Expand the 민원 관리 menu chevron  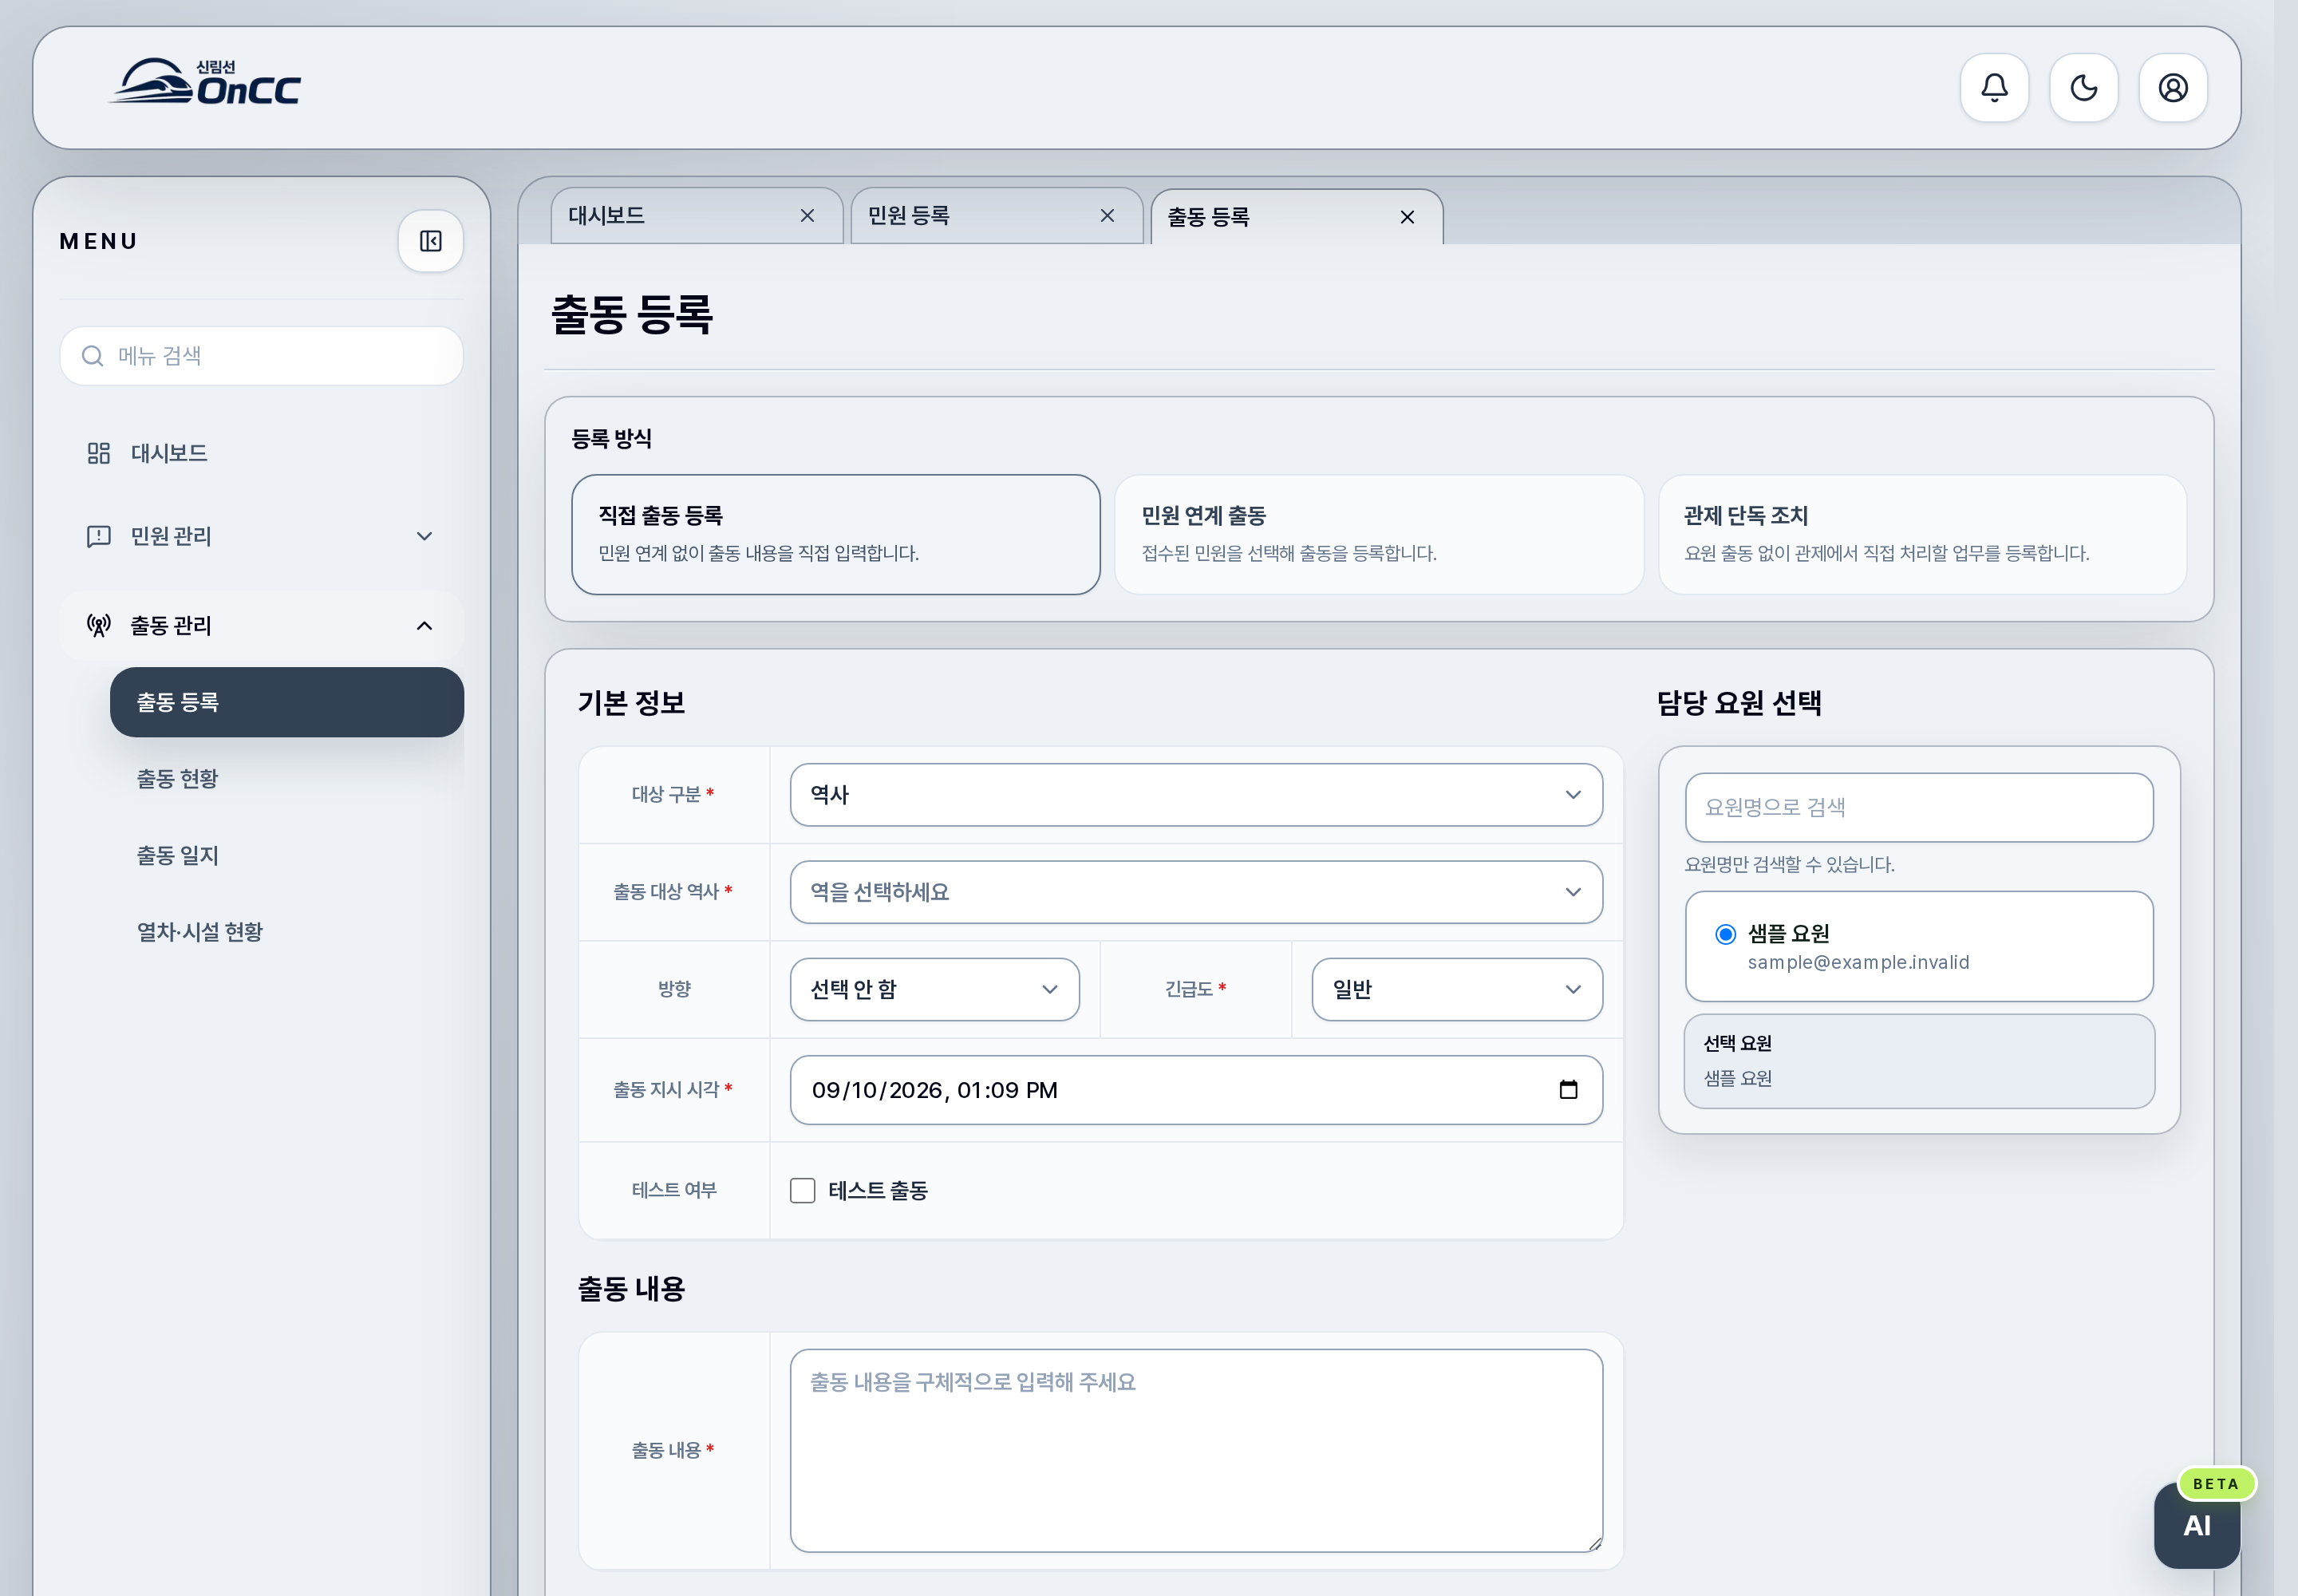pos(424,536)
